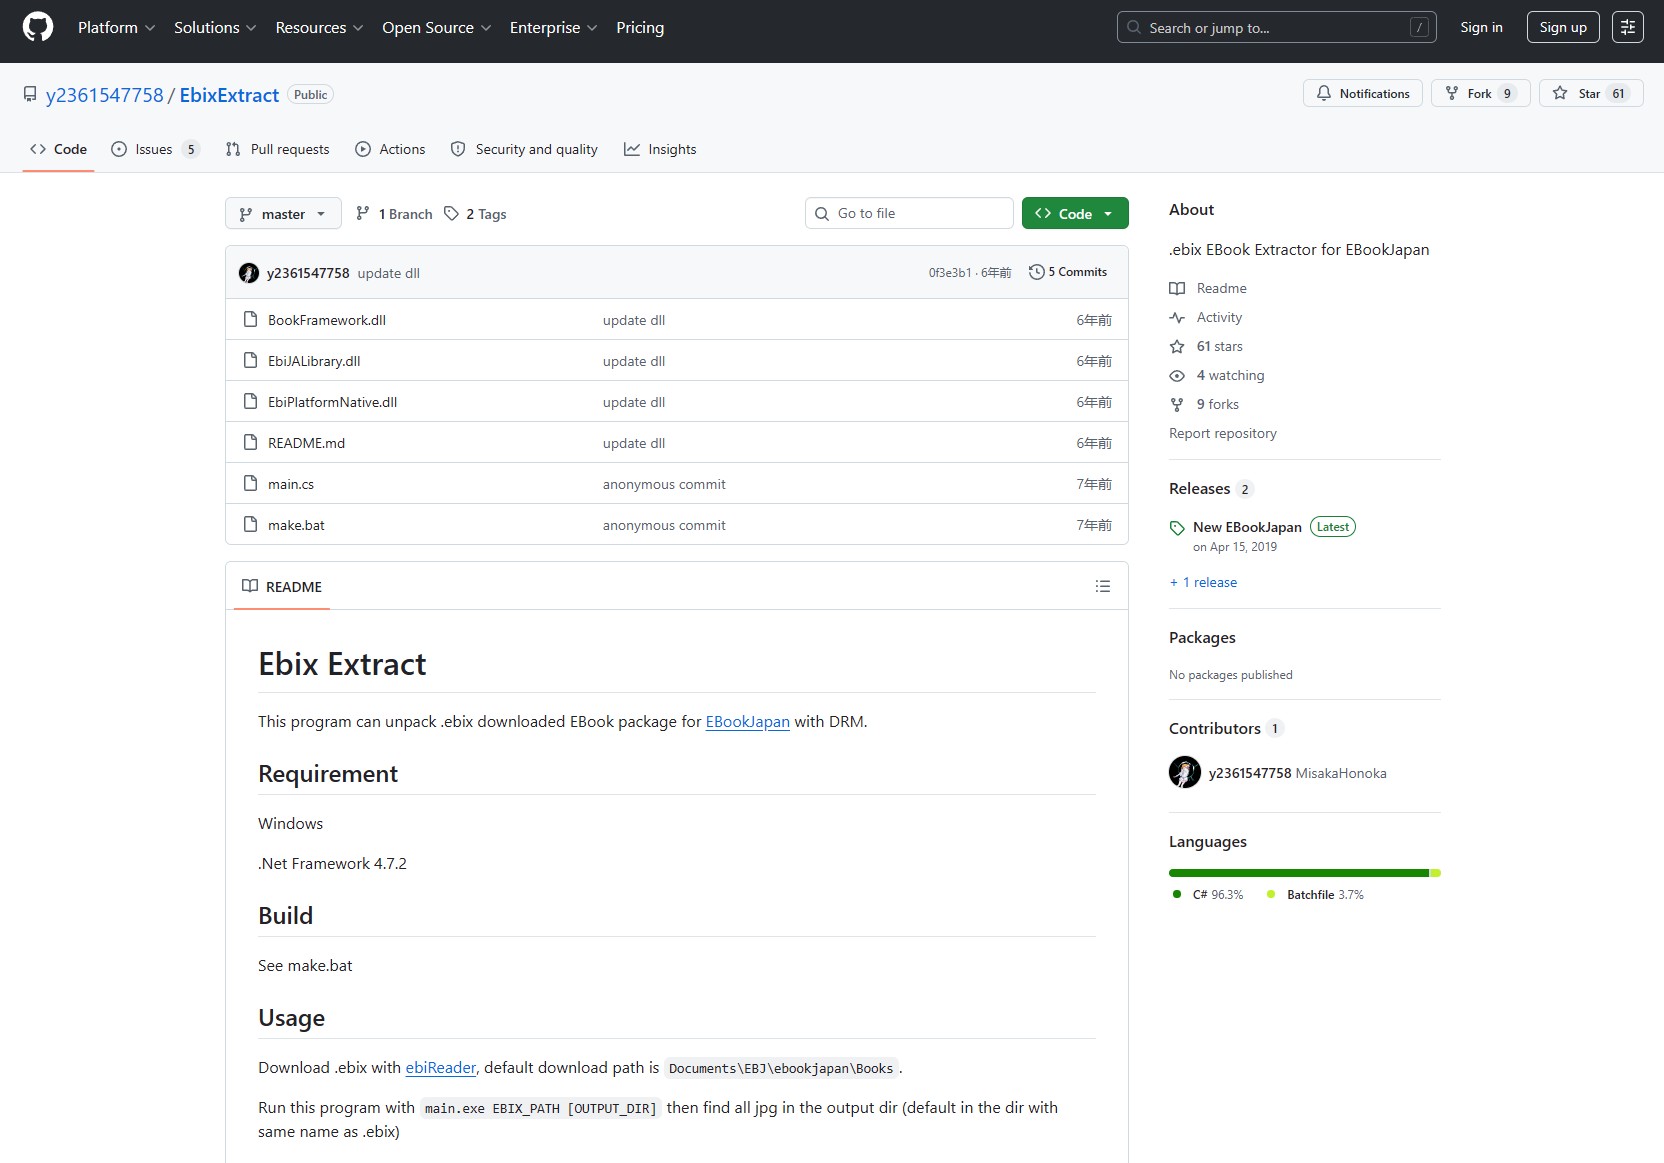The image size is (1664, 1163).
Task: Click the green C# languages bar segment
Action: click(1298, 873)
